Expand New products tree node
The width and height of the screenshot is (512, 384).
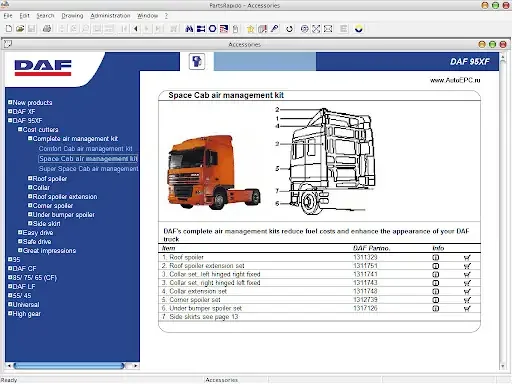tap(10, 102)
